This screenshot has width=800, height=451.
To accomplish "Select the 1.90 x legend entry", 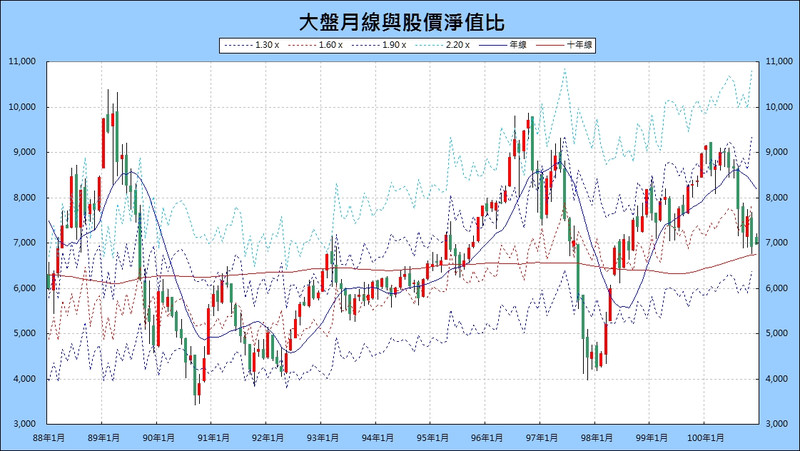I will [379, 45].
